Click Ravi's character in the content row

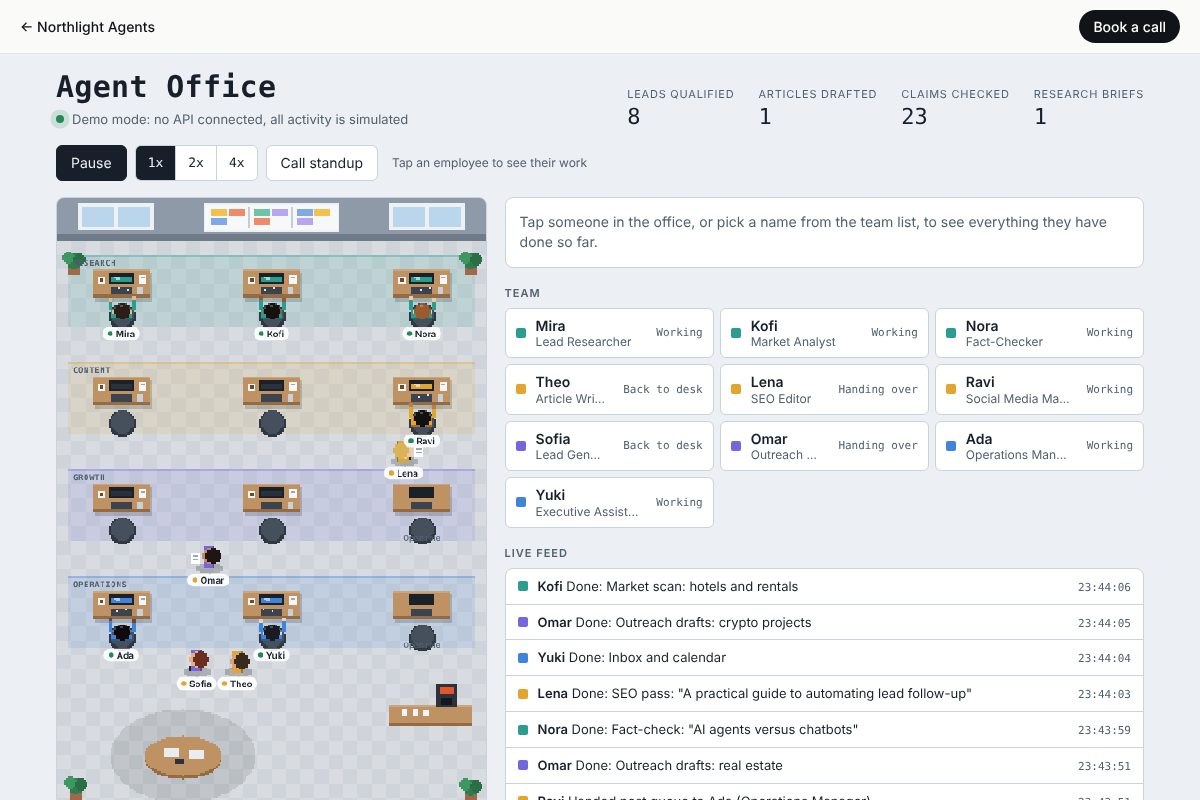pyautogui.click(x=422, y=419)
